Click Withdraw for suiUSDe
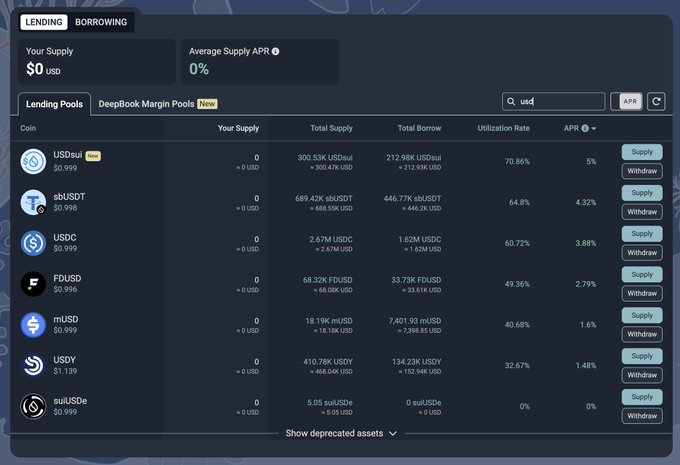This screenshot has width=680, height=465. (x=642, y=416)
